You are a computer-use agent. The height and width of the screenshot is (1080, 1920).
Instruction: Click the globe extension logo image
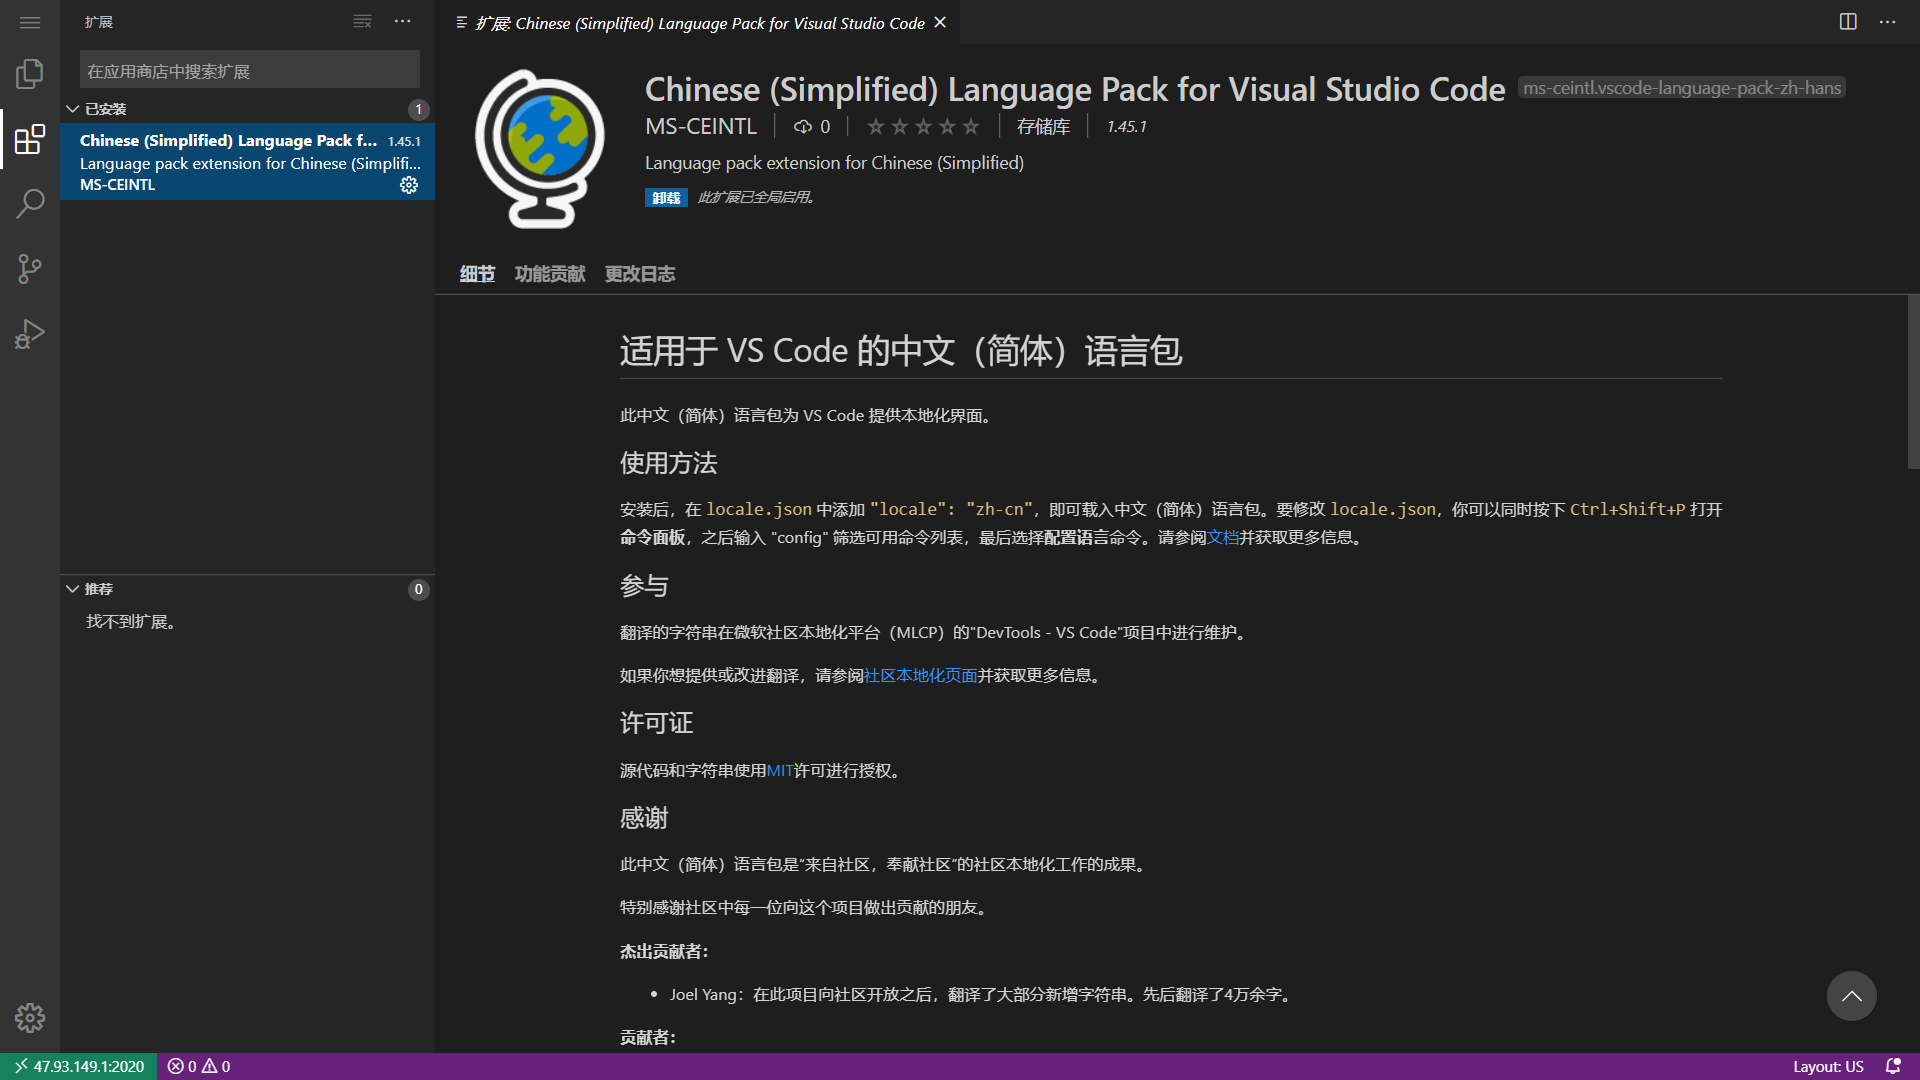tap(540, 148)
